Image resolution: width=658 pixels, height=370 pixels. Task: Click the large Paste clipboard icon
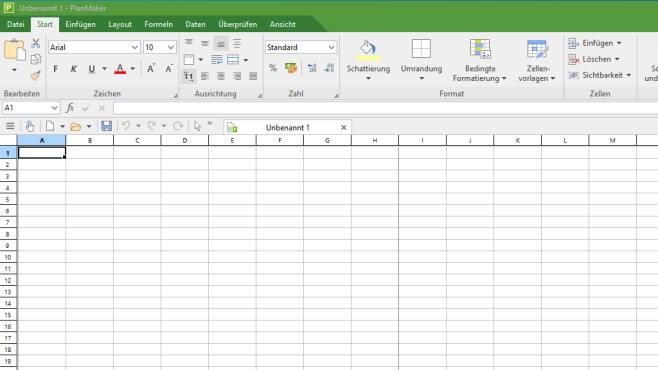tap(15, 50)
